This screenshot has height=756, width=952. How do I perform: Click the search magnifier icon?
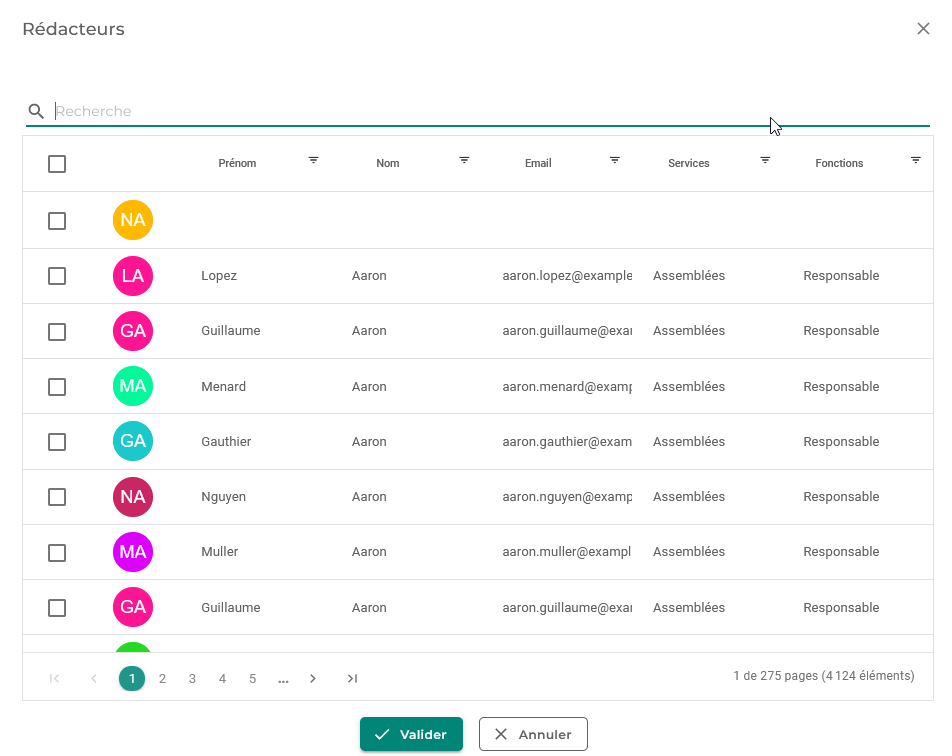click(36, 111)
